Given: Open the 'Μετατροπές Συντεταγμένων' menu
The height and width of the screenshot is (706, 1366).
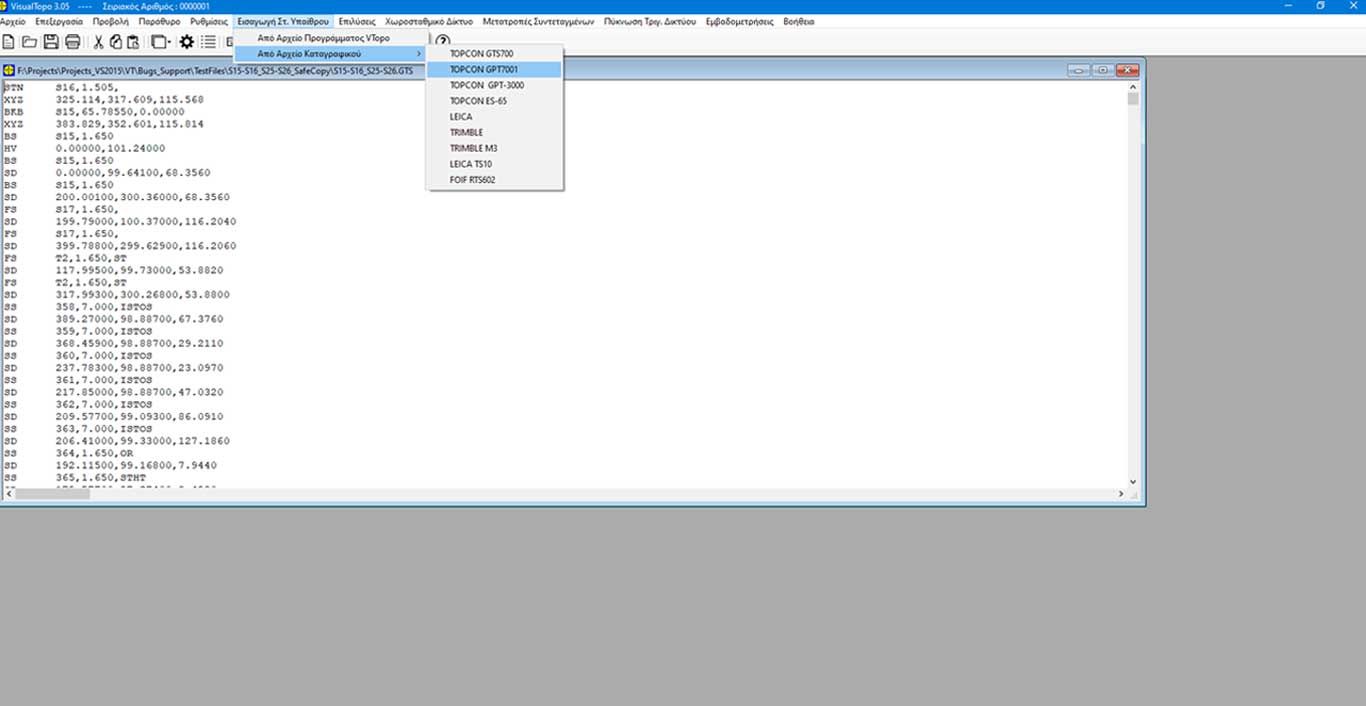Looking at the screenshot, I should point(538,21).
